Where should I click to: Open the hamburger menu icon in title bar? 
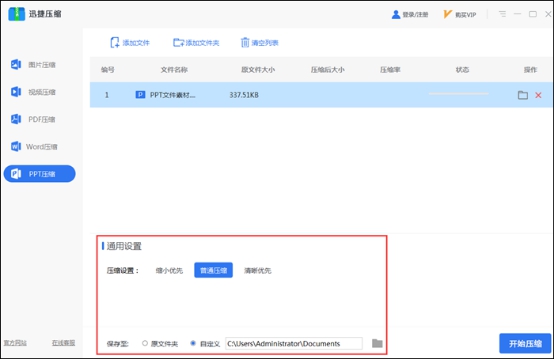(502, 14)
